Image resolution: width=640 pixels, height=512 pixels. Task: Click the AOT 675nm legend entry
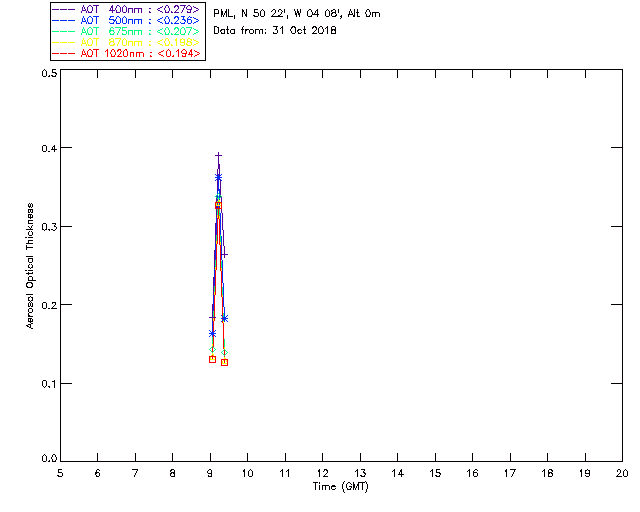(x=126, y=31)
